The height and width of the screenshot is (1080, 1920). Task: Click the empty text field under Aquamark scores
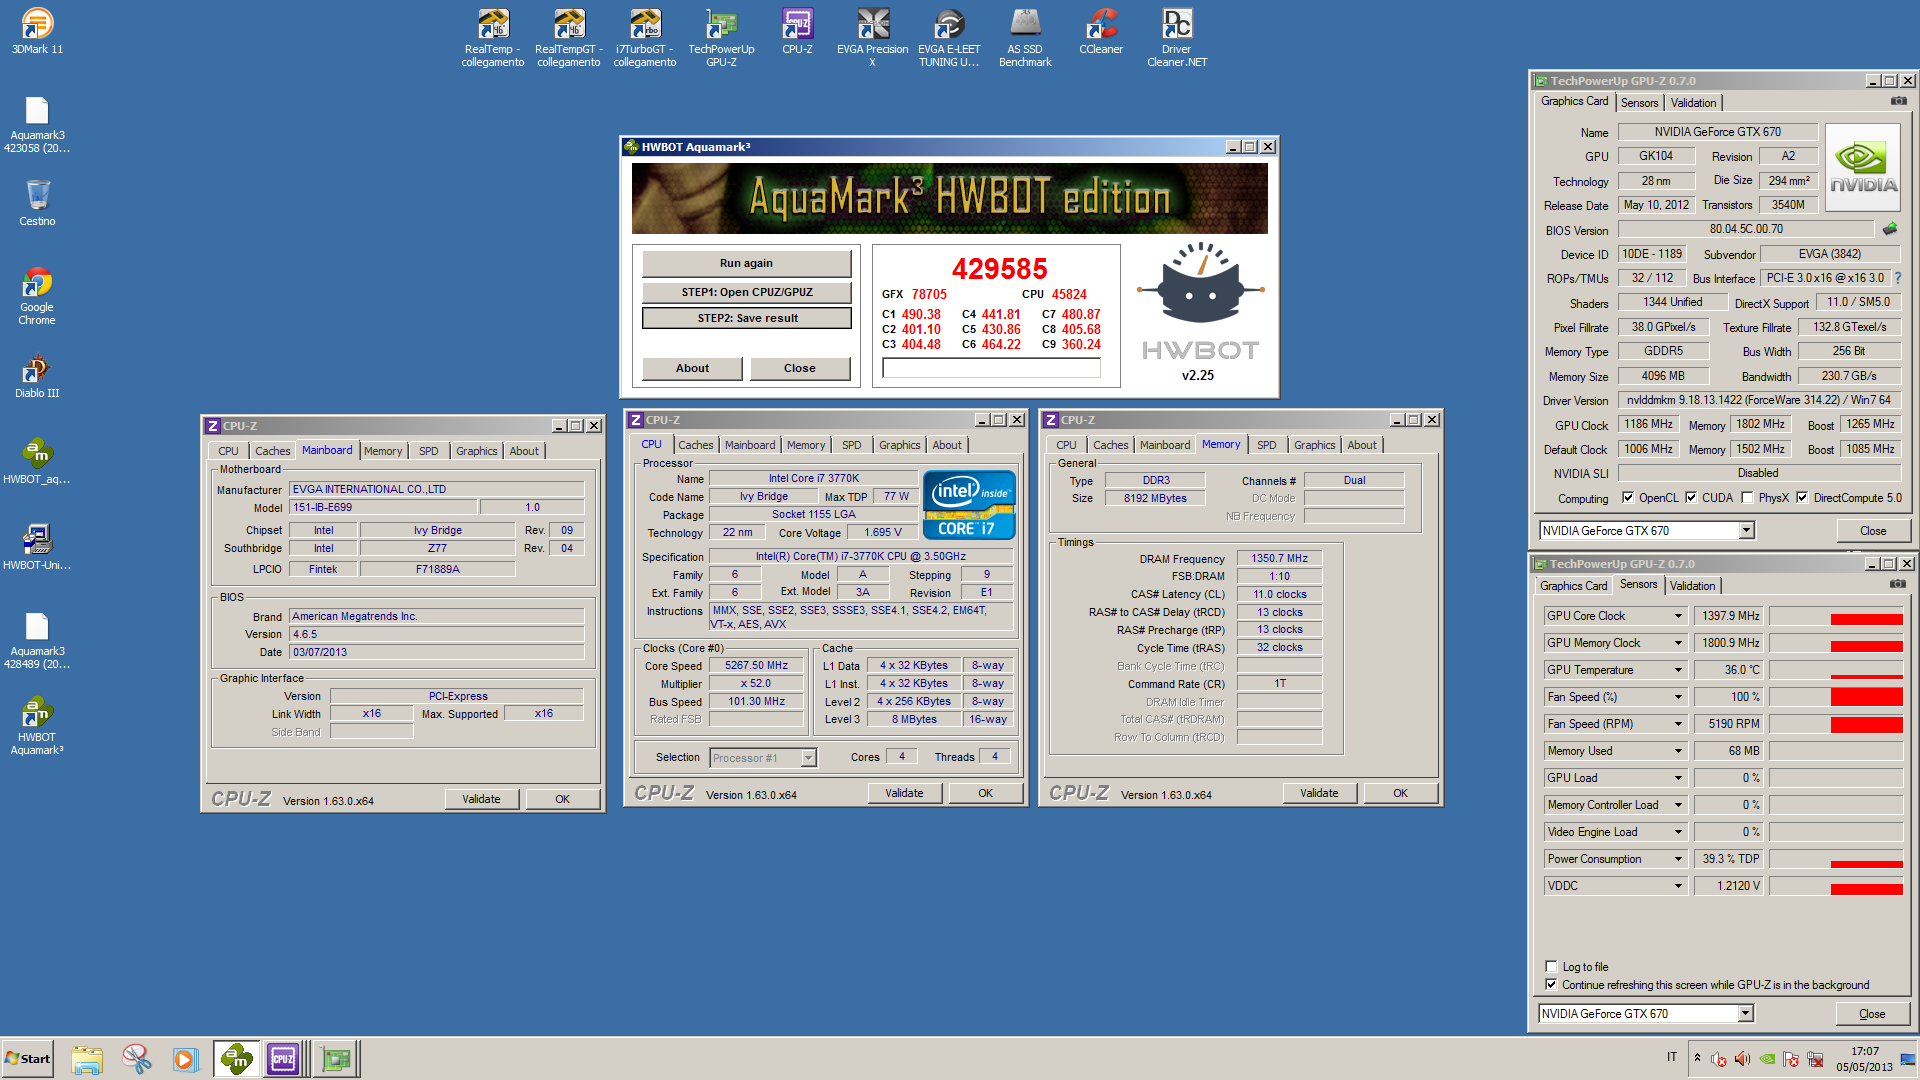click(x=991, y=369)
